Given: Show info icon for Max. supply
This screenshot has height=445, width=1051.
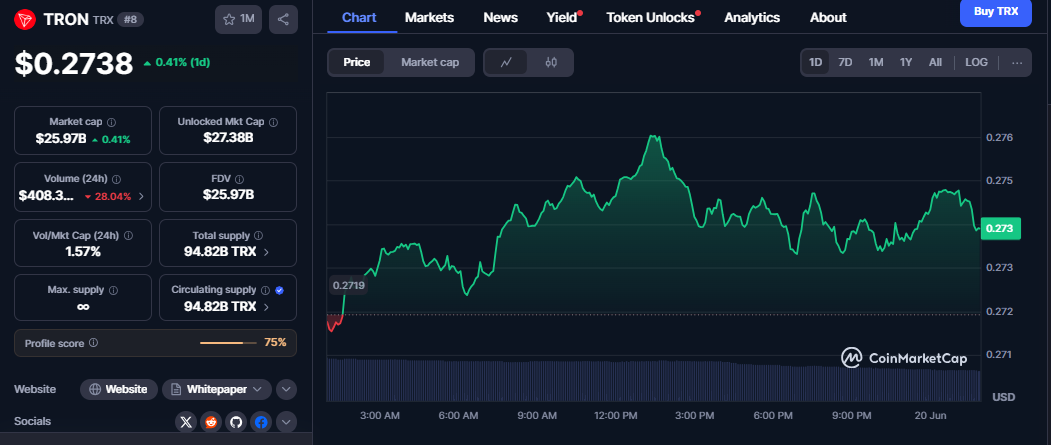Looking at the screenshot, I should click(x=113, y=290).
